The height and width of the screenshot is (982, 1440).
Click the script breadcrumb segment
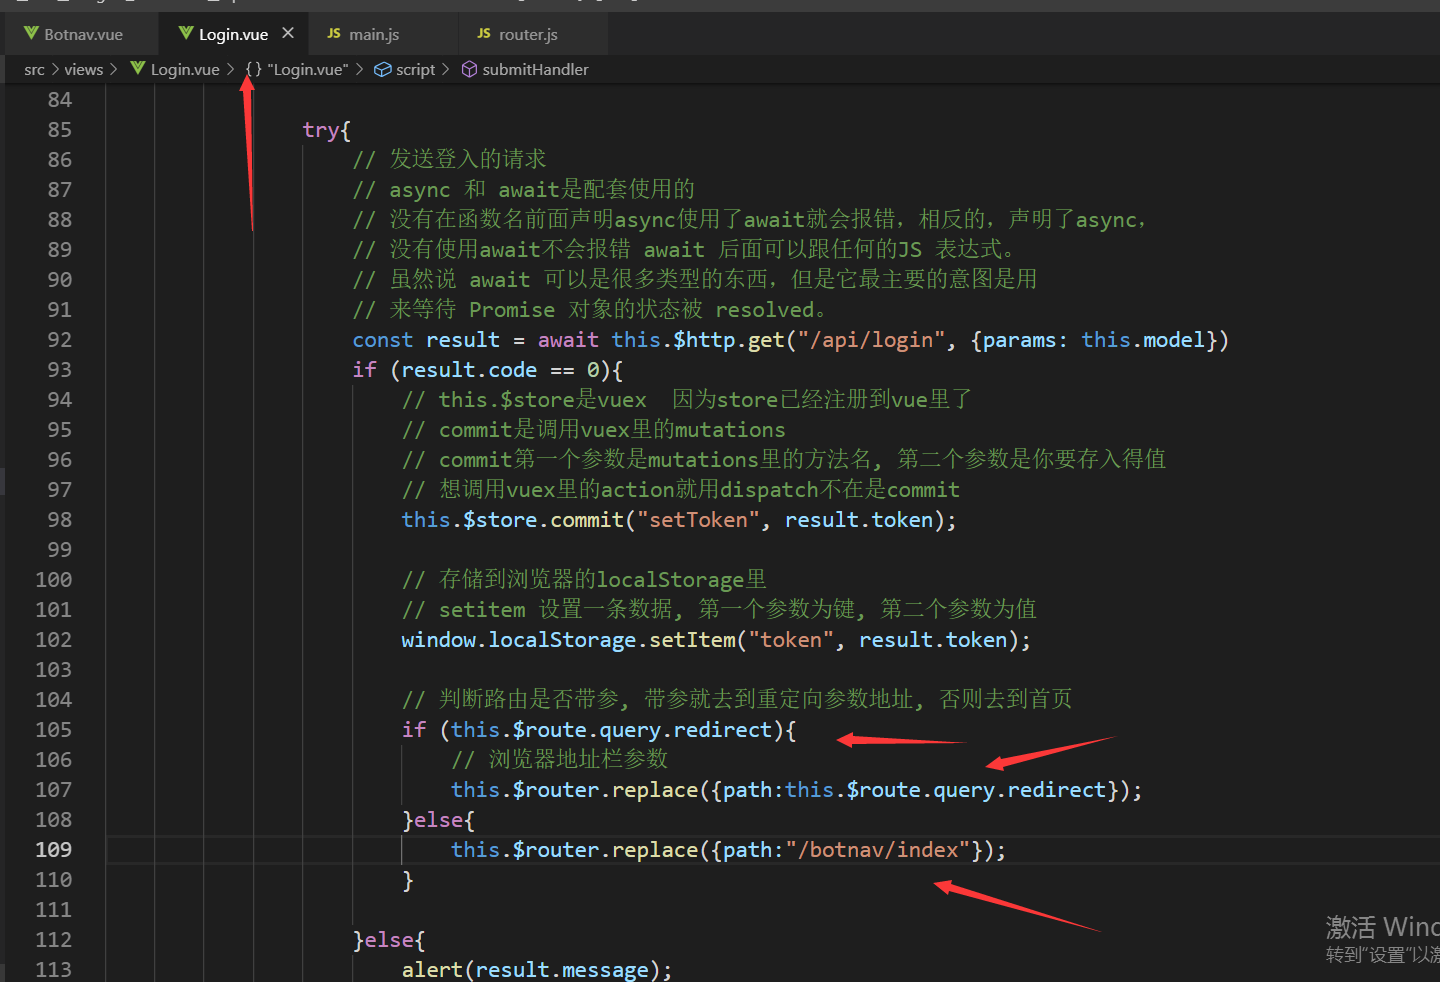(x=415, y=69)
